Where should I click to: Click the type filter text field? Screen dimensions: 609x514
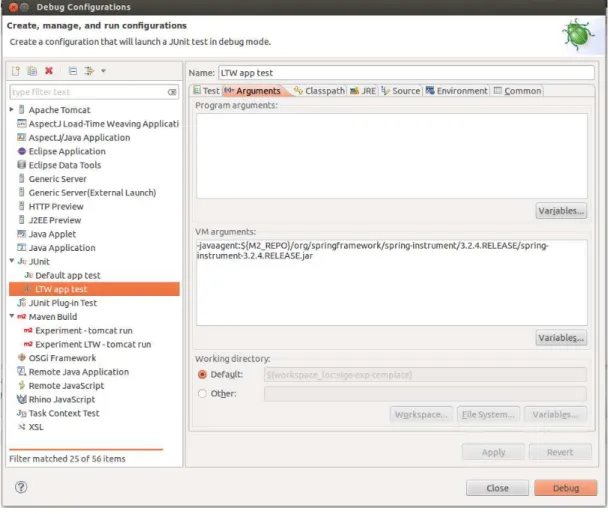[94, 92]
